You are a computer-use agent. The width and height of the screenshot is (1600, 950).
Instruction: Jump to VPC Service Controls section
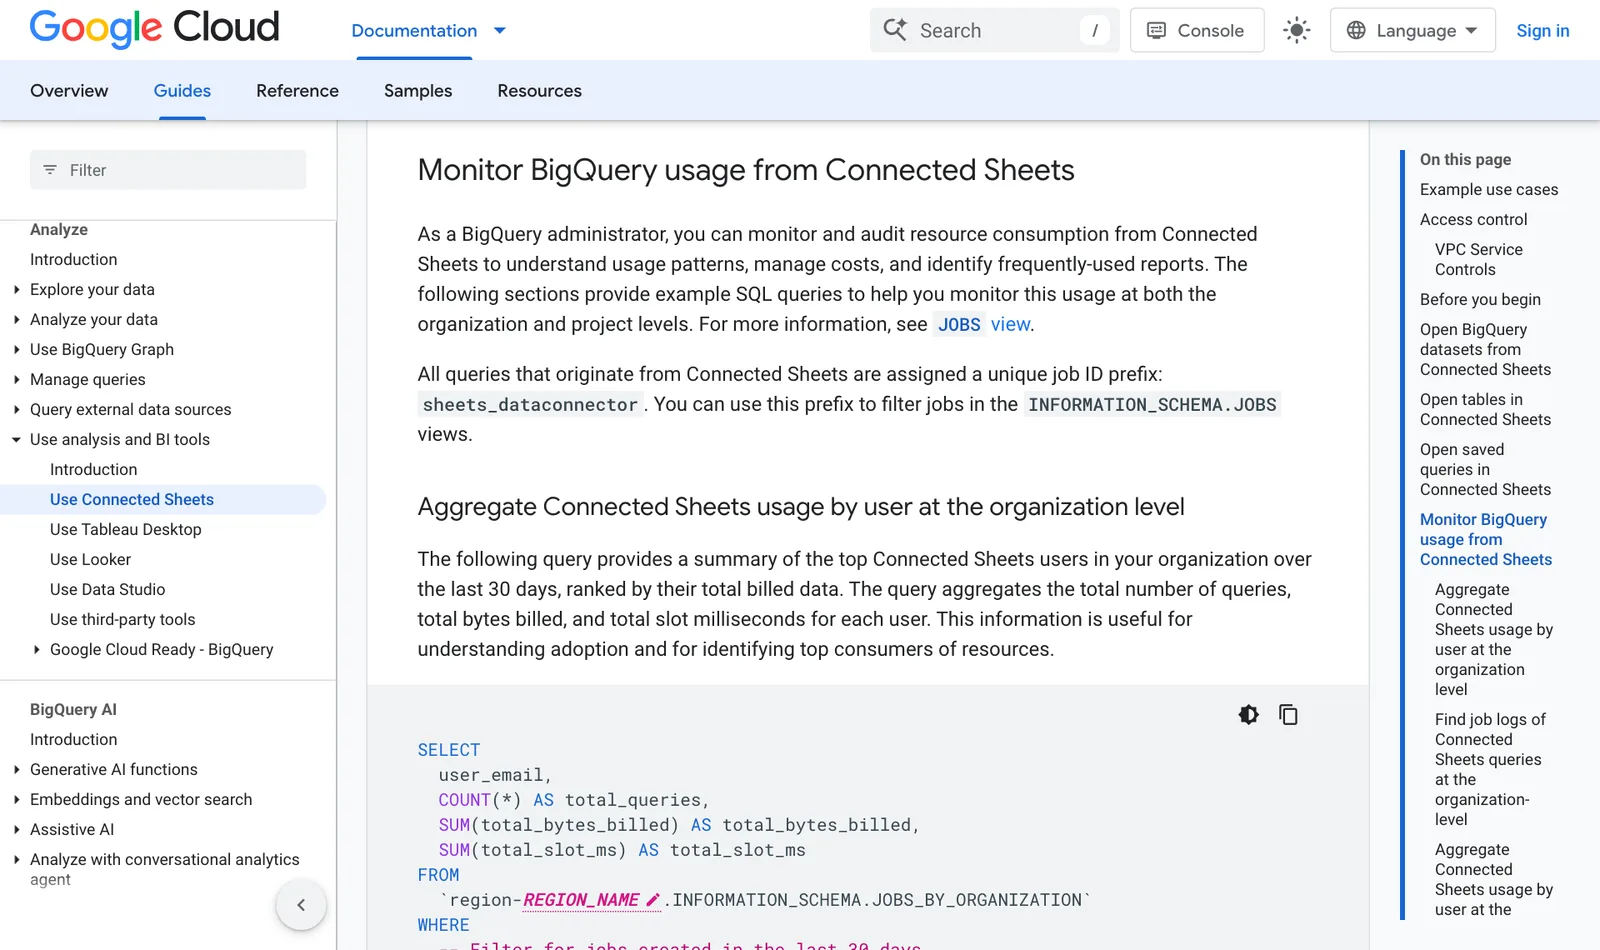[x=1478, y=260]
